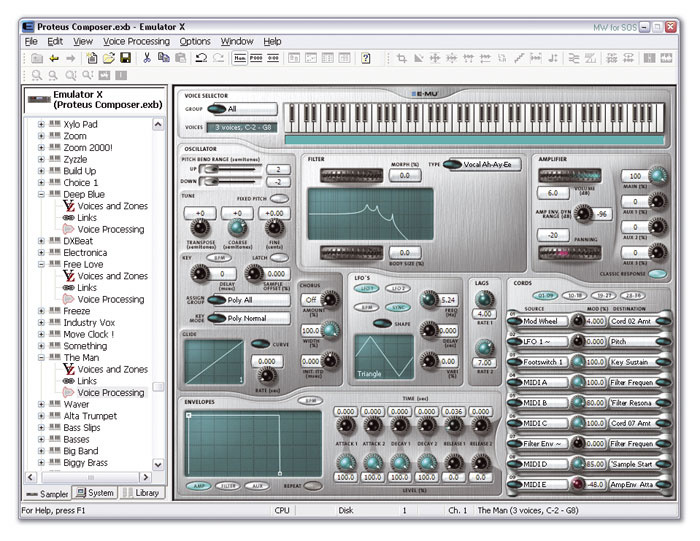This screenshot has width=700, height=541.
Task: Select Voice Processing under Deep Blue
Action: pyautogui.click(x=110, y=229)
